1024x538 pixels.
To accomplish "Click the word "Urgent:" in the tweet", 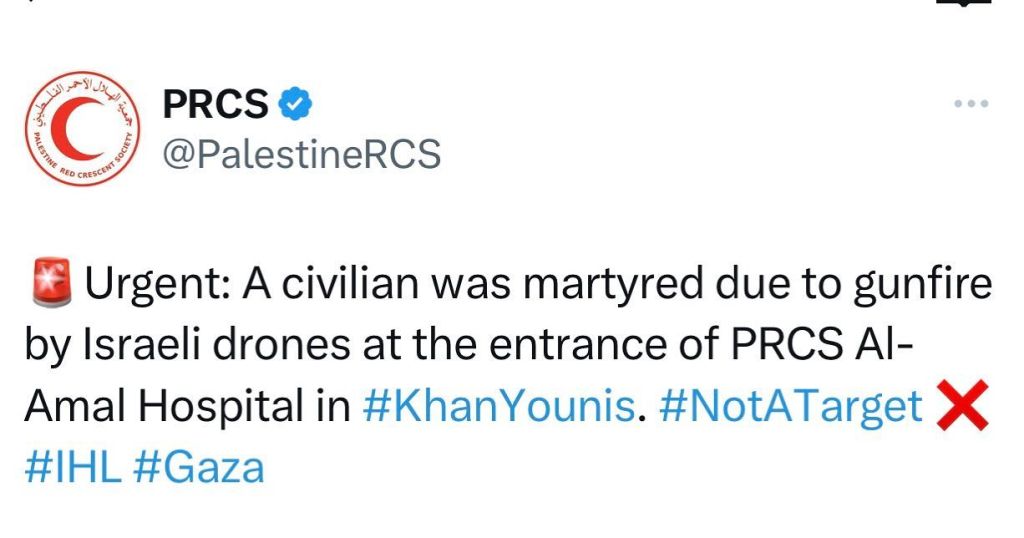I will (157, 285).
